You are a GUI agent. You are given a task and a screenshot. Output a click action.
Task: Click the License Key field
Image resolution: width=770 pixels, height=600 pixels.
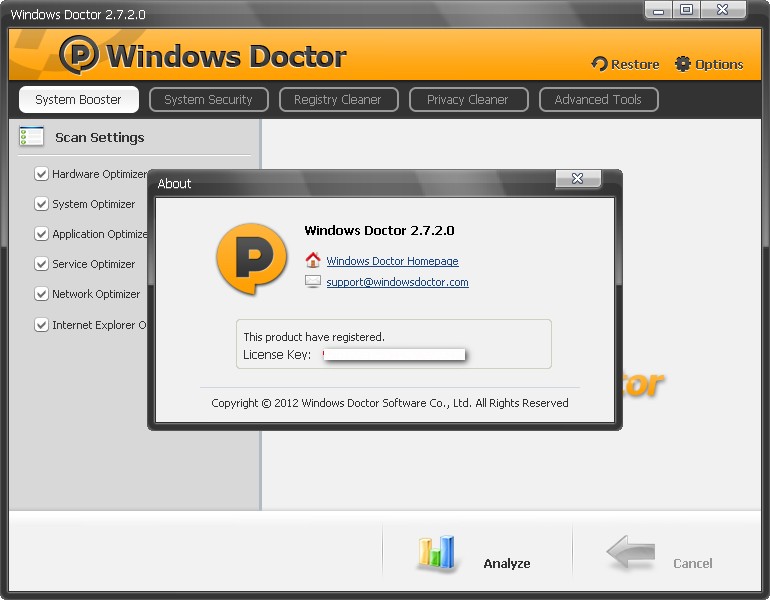pyautogui.click(x=394, y=354)
